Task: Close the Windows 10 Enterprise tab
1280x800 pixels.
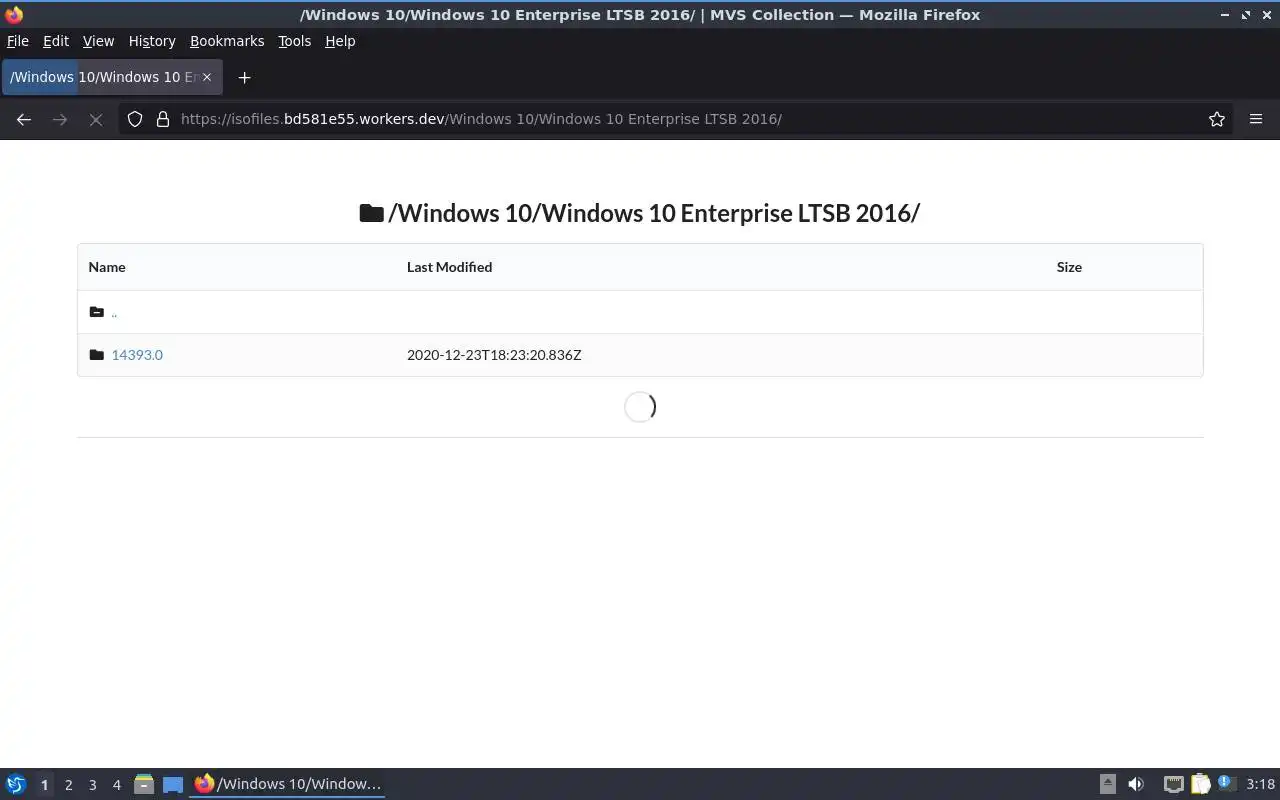Action: pos(207,77)
